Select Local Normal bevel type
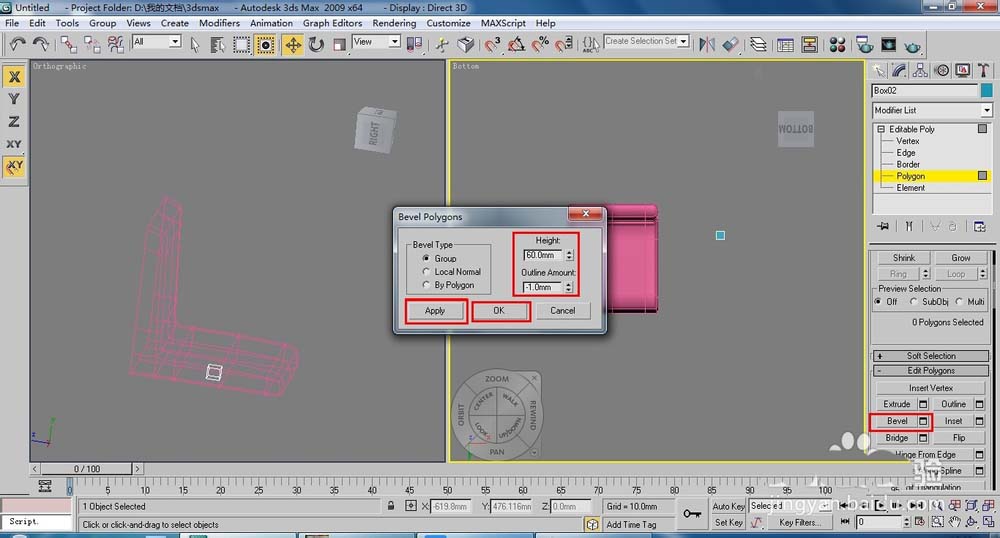Image resolution: width=1000 pixels, height=538 pixels. [x=426, y=272]
